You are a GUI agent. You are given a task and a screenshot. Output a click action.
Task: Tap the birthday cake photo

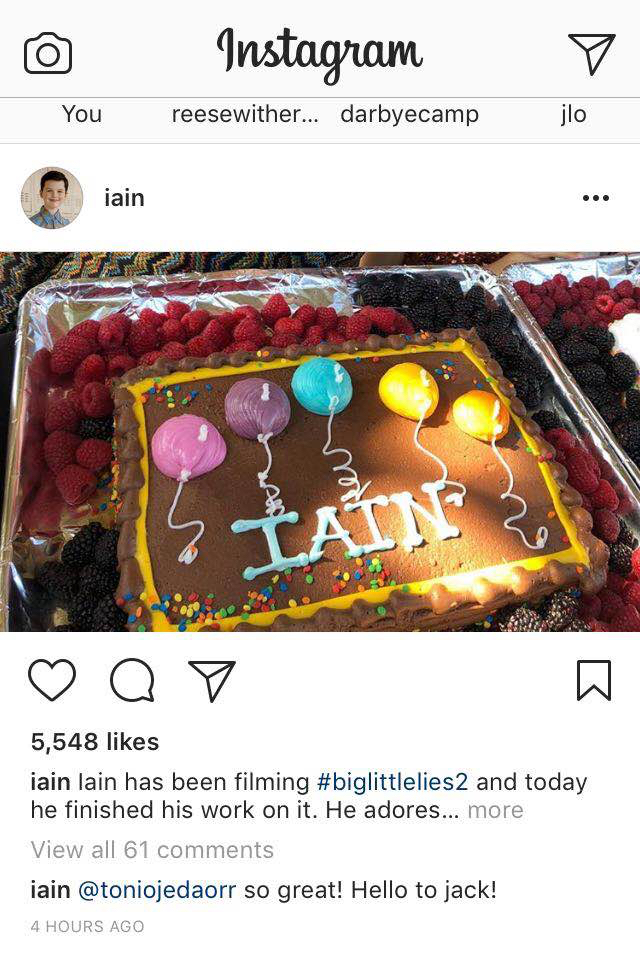(x=320, y=442)
